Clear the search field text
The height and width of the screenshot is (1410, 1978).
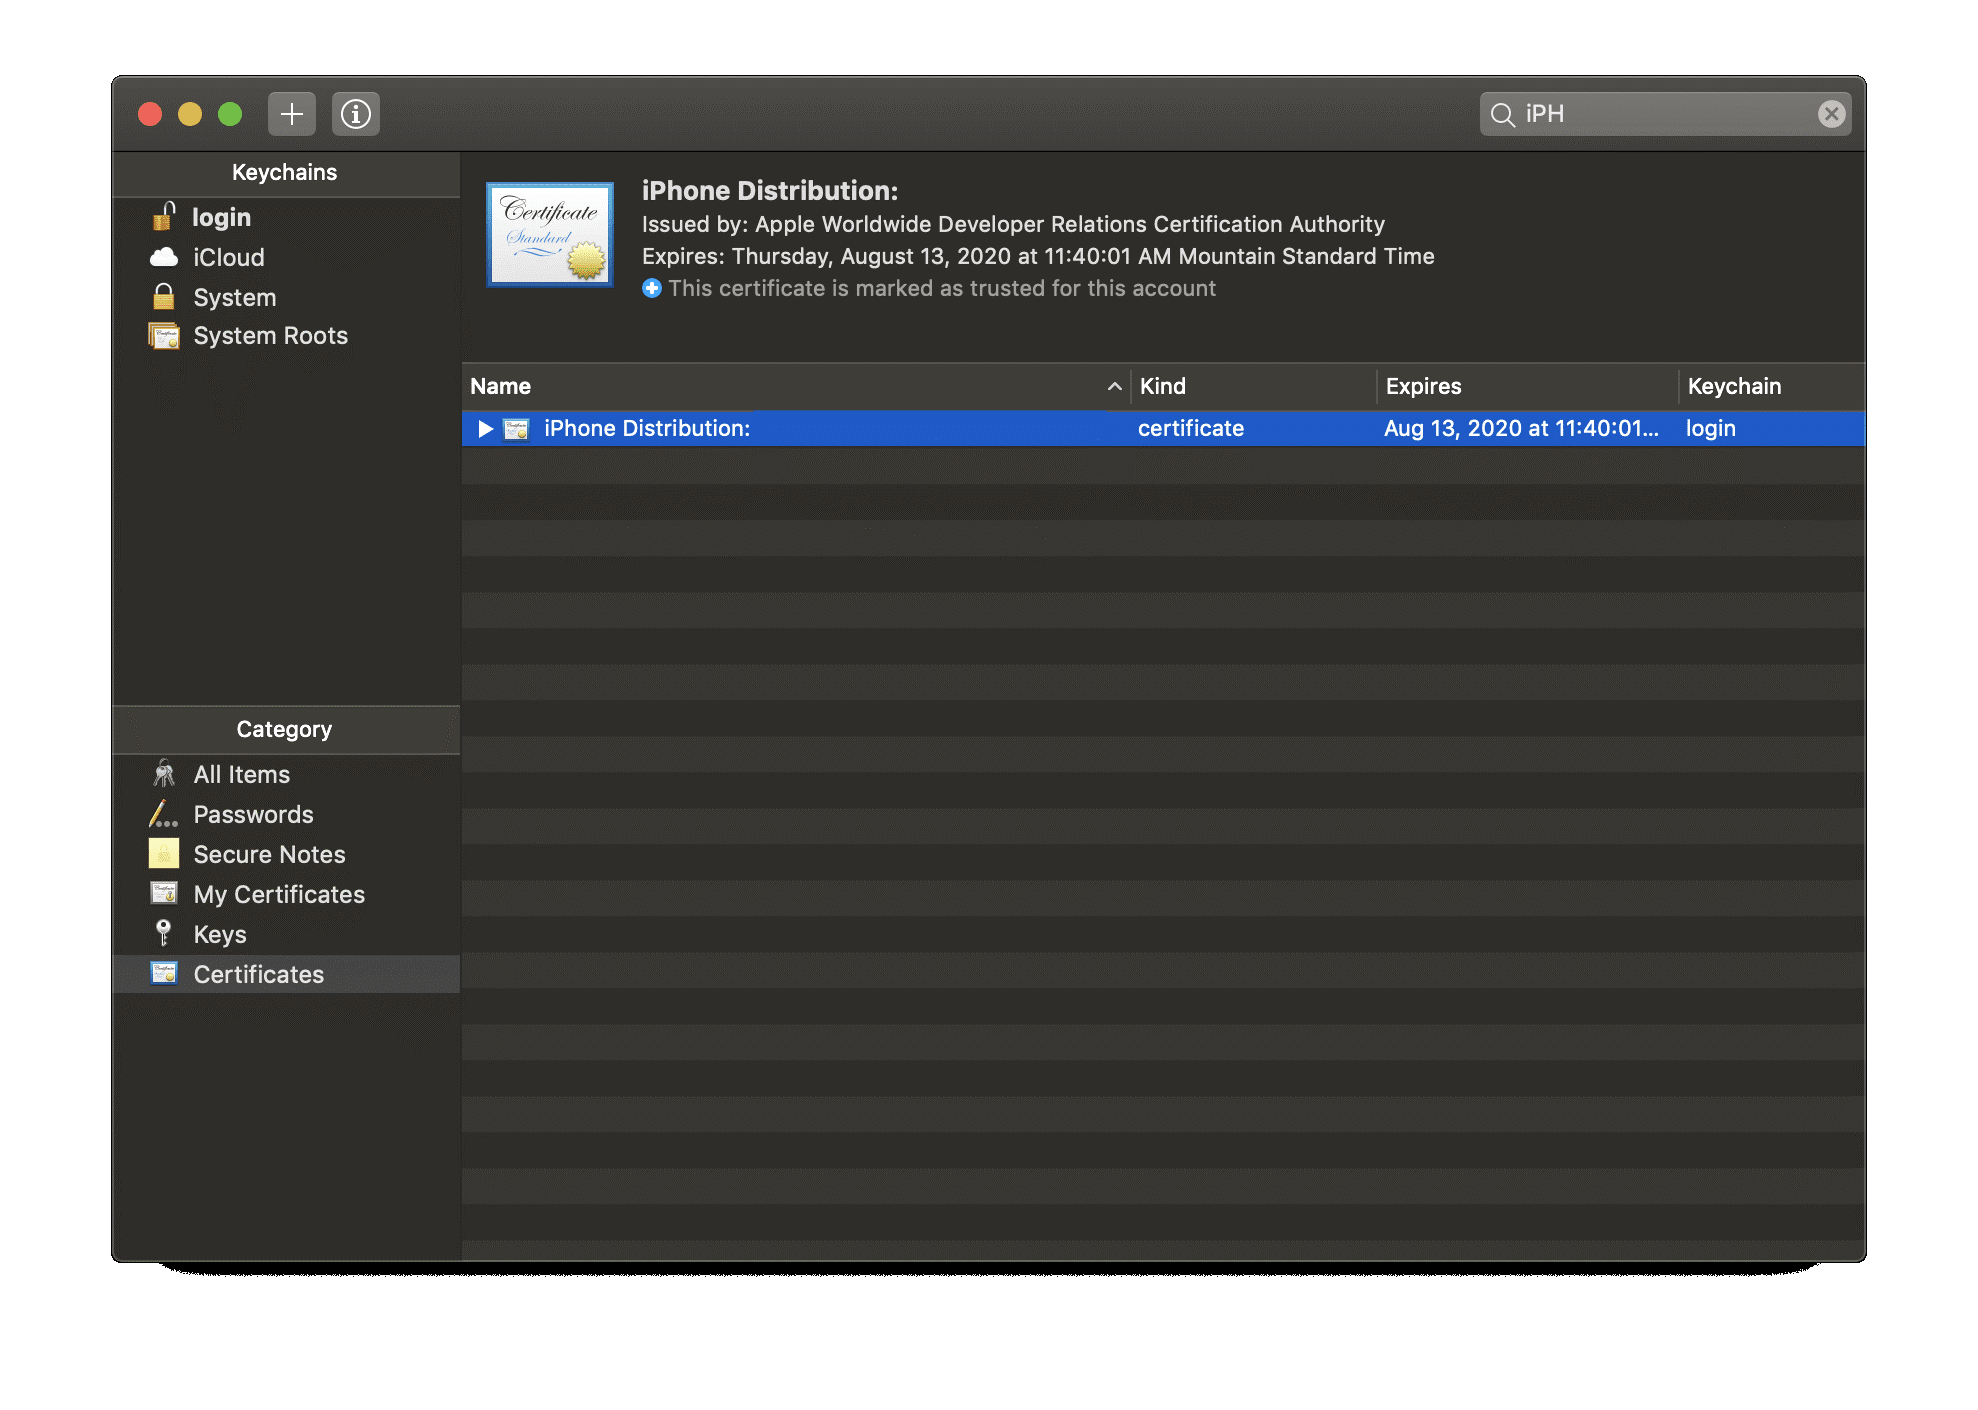[1830, 114]
